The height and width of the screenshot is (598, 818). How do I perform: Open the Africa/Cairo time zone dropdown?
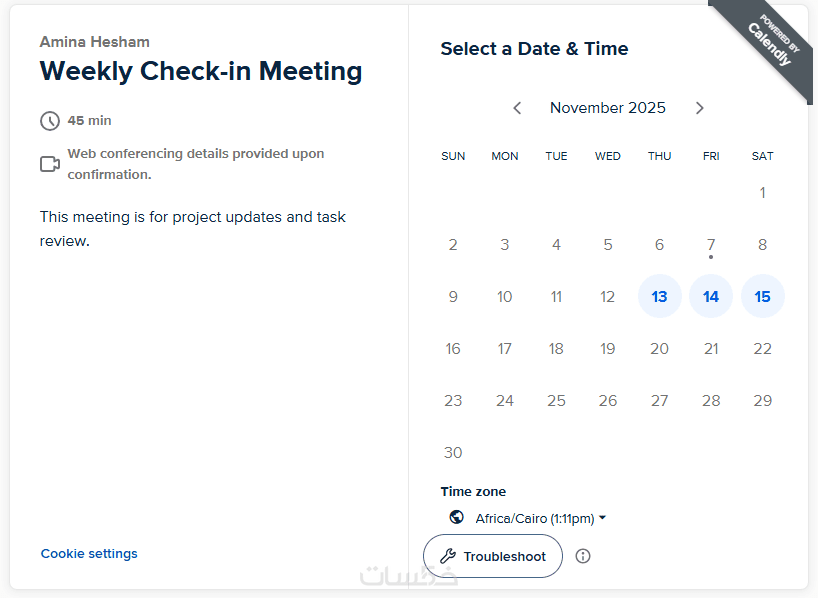tap(540, 518)
